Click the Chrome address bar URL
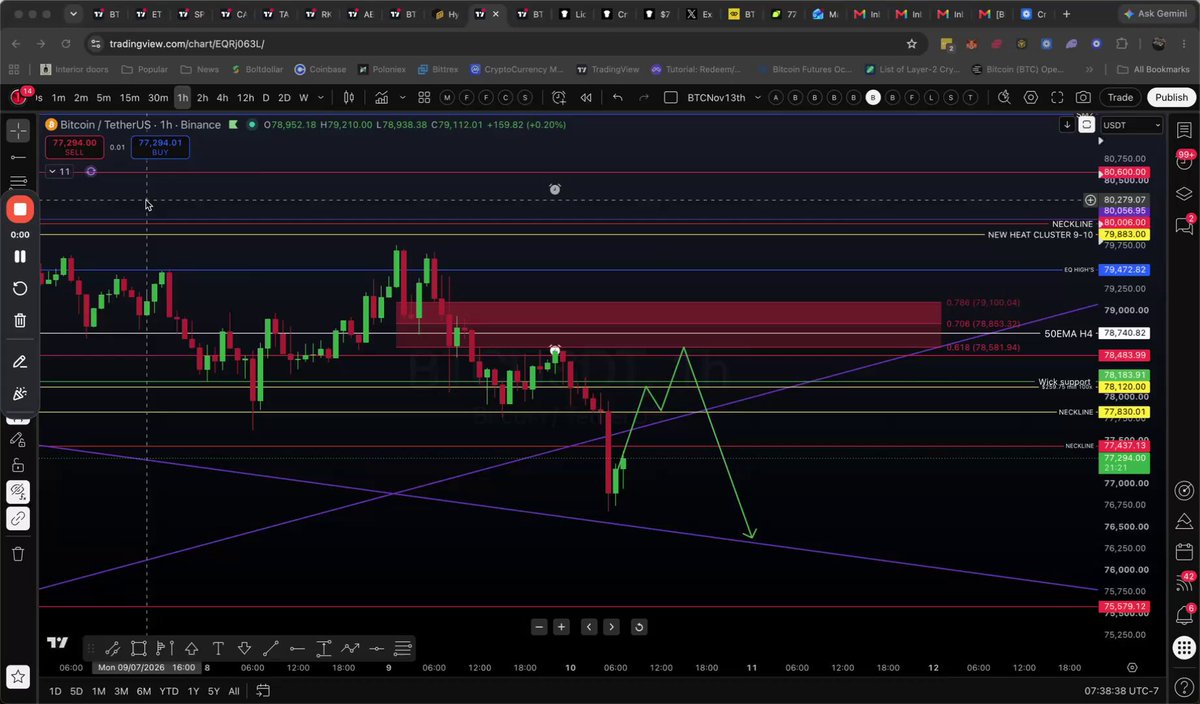The image size is (1200, 704). click(187, 44)
